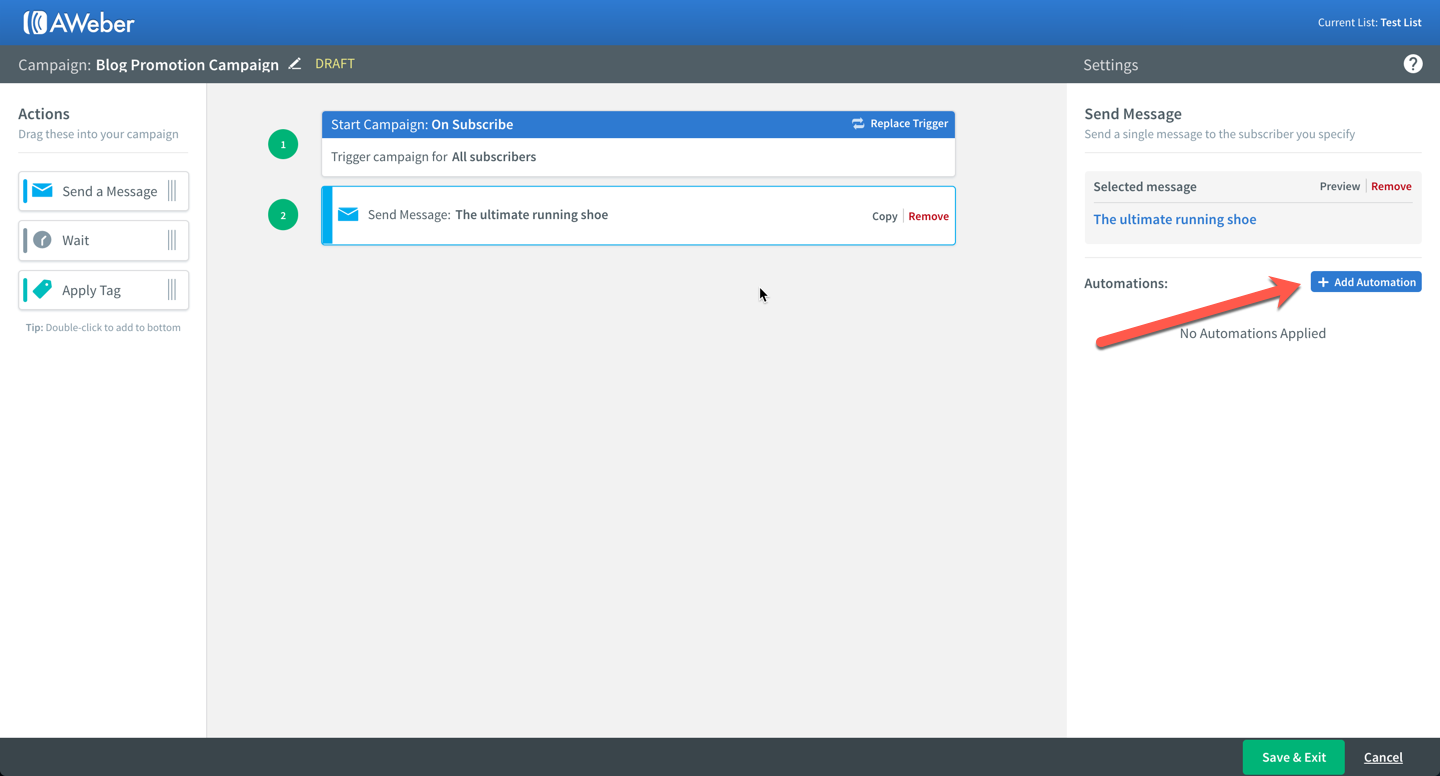Grab the Apply Tag drag handle
Image resolution: width=1440 pixels, height=776 pixels.
(x=172, y=290)
